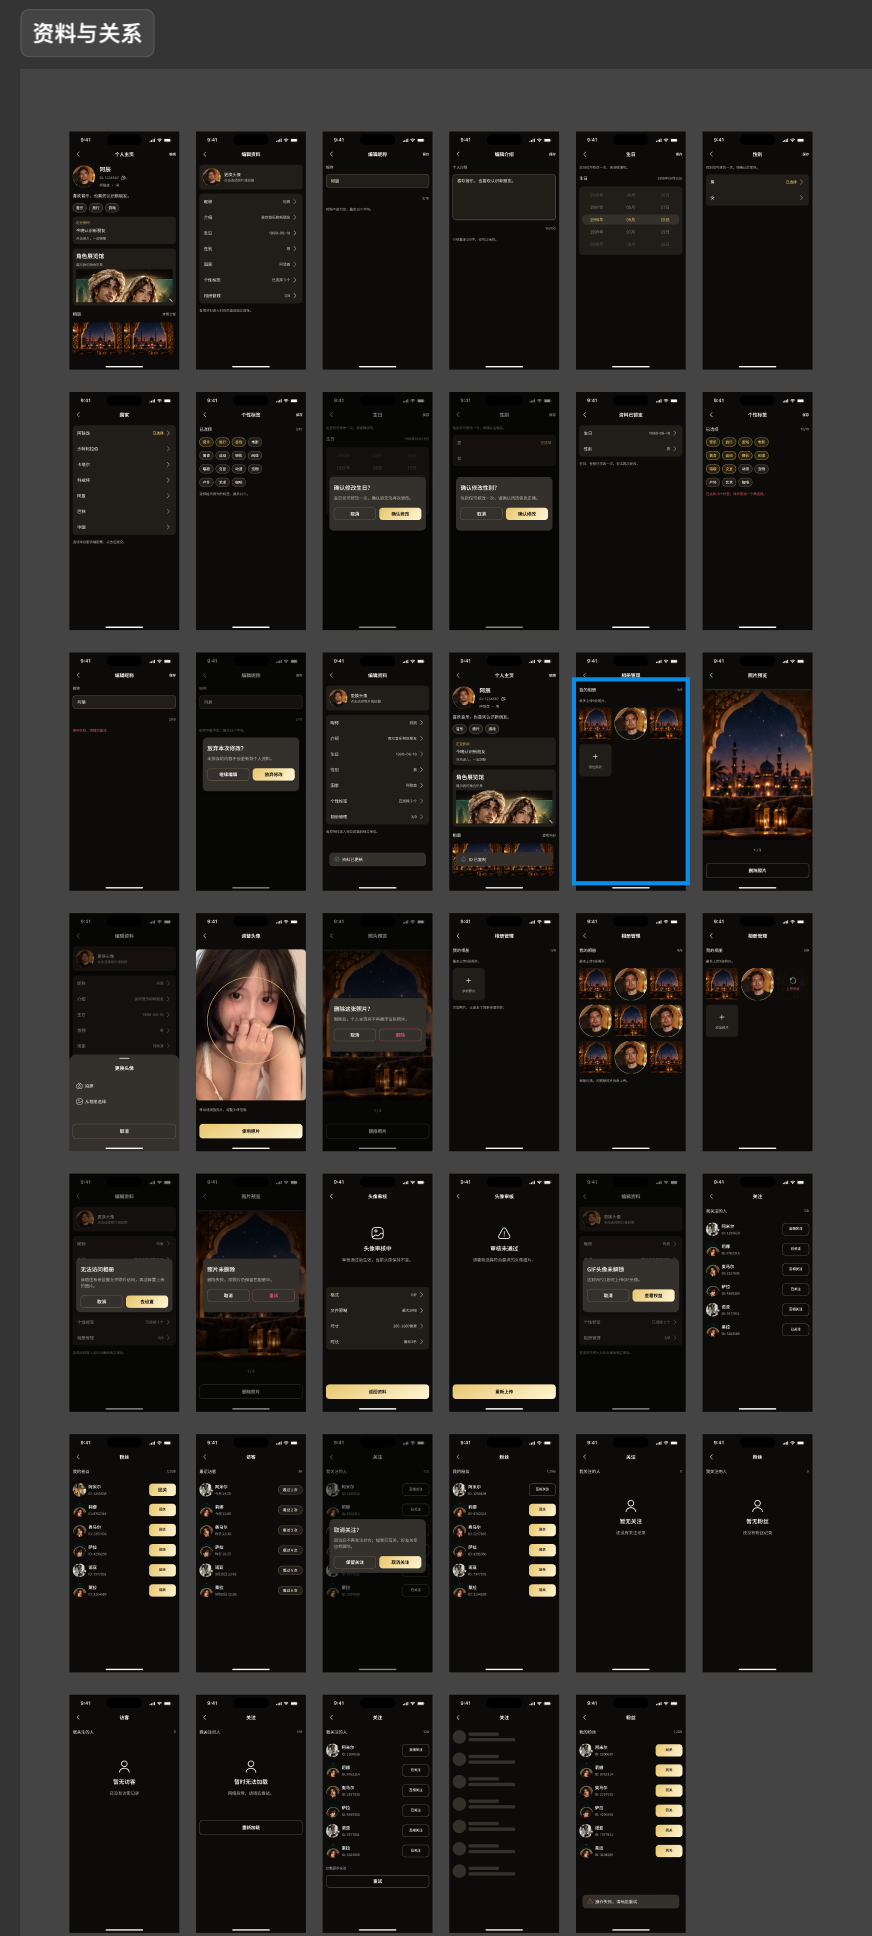This screenshot has width=872, height=1936.
Task: Click the back arrow on the 国家 screen
Action: pos(78,415)
